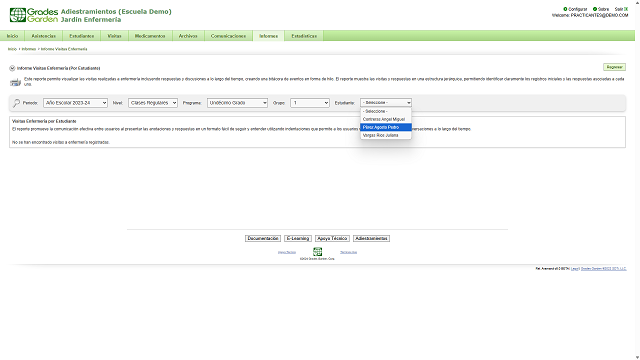Open the Visitas tab
The image size is (640, 360).
114,36
